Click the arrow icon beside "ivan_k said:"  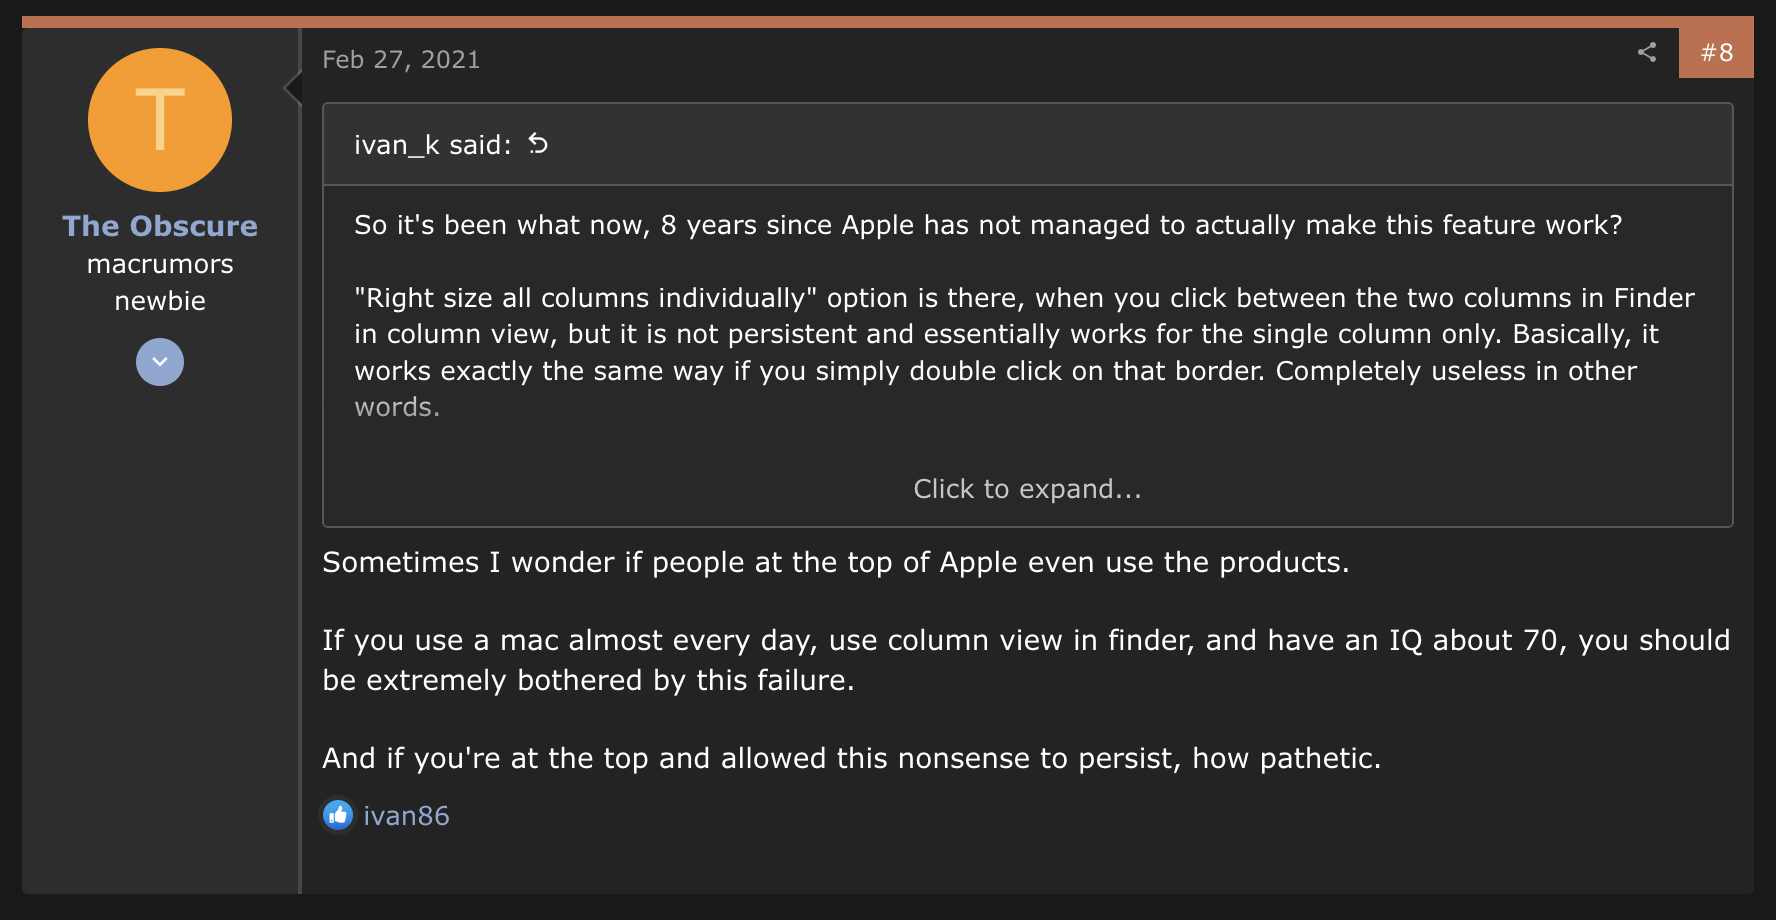point(538,144)
